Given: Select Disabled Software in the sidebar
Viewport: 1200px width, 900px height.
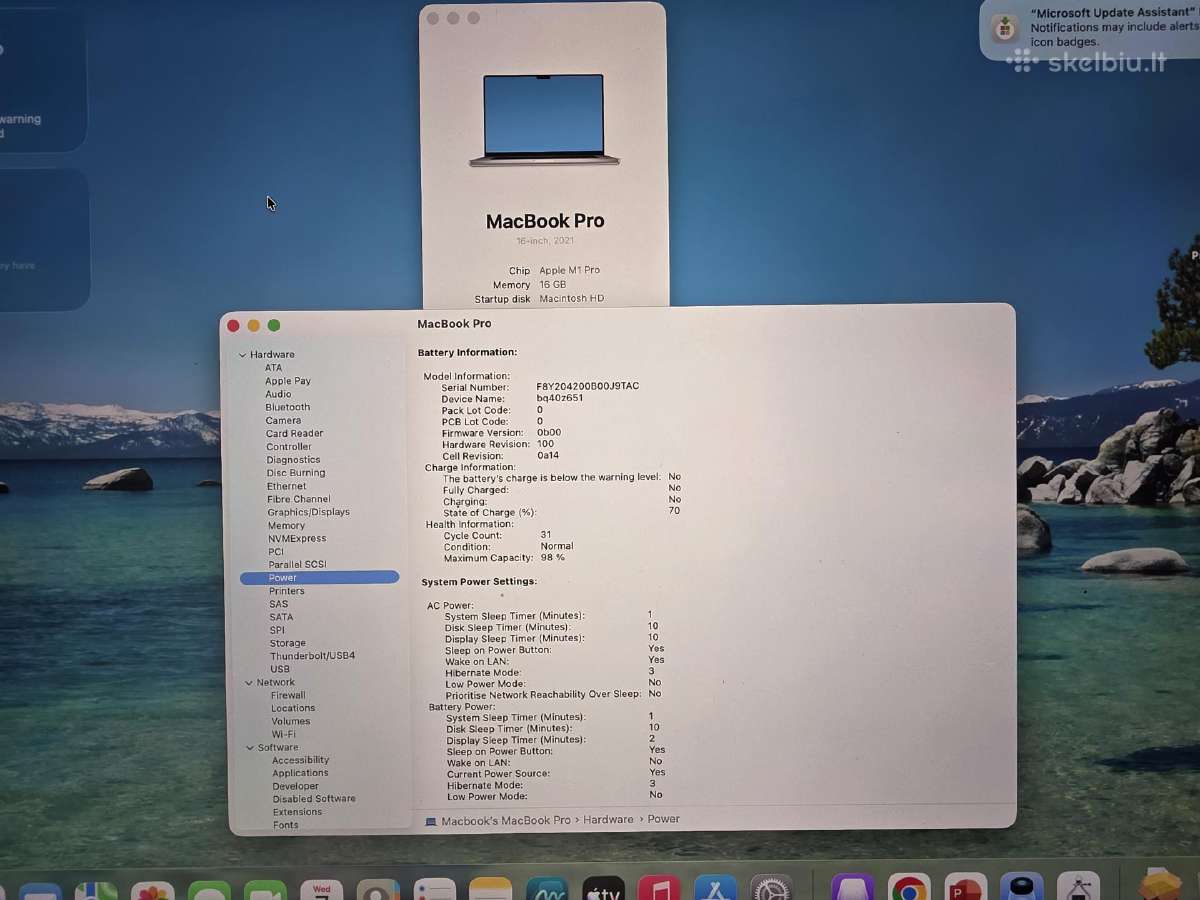Looking at the screenshot, I should [x=314, y=799].
